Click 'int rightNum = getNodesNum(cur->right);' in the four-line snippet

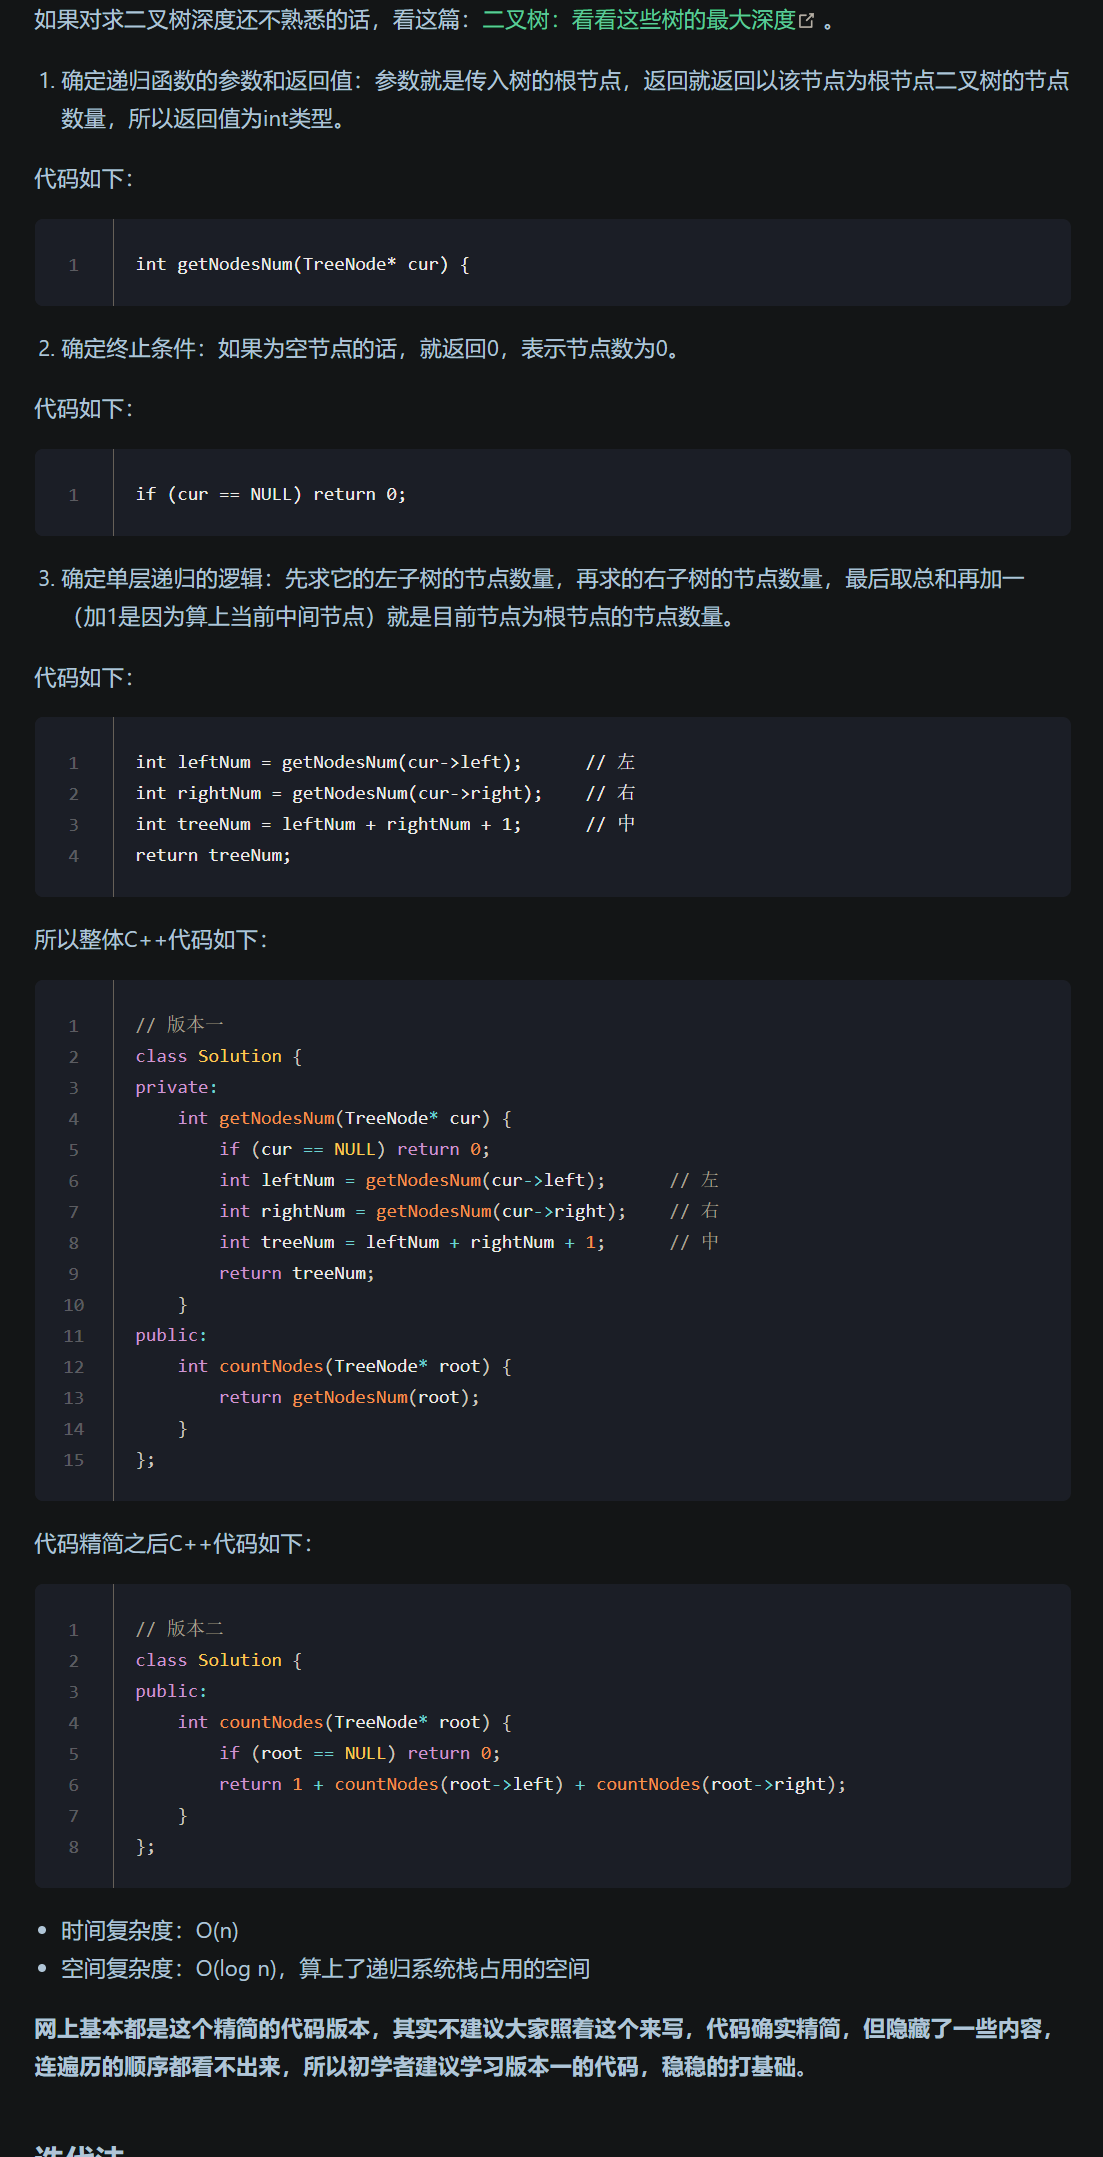[x=339, y=793]
